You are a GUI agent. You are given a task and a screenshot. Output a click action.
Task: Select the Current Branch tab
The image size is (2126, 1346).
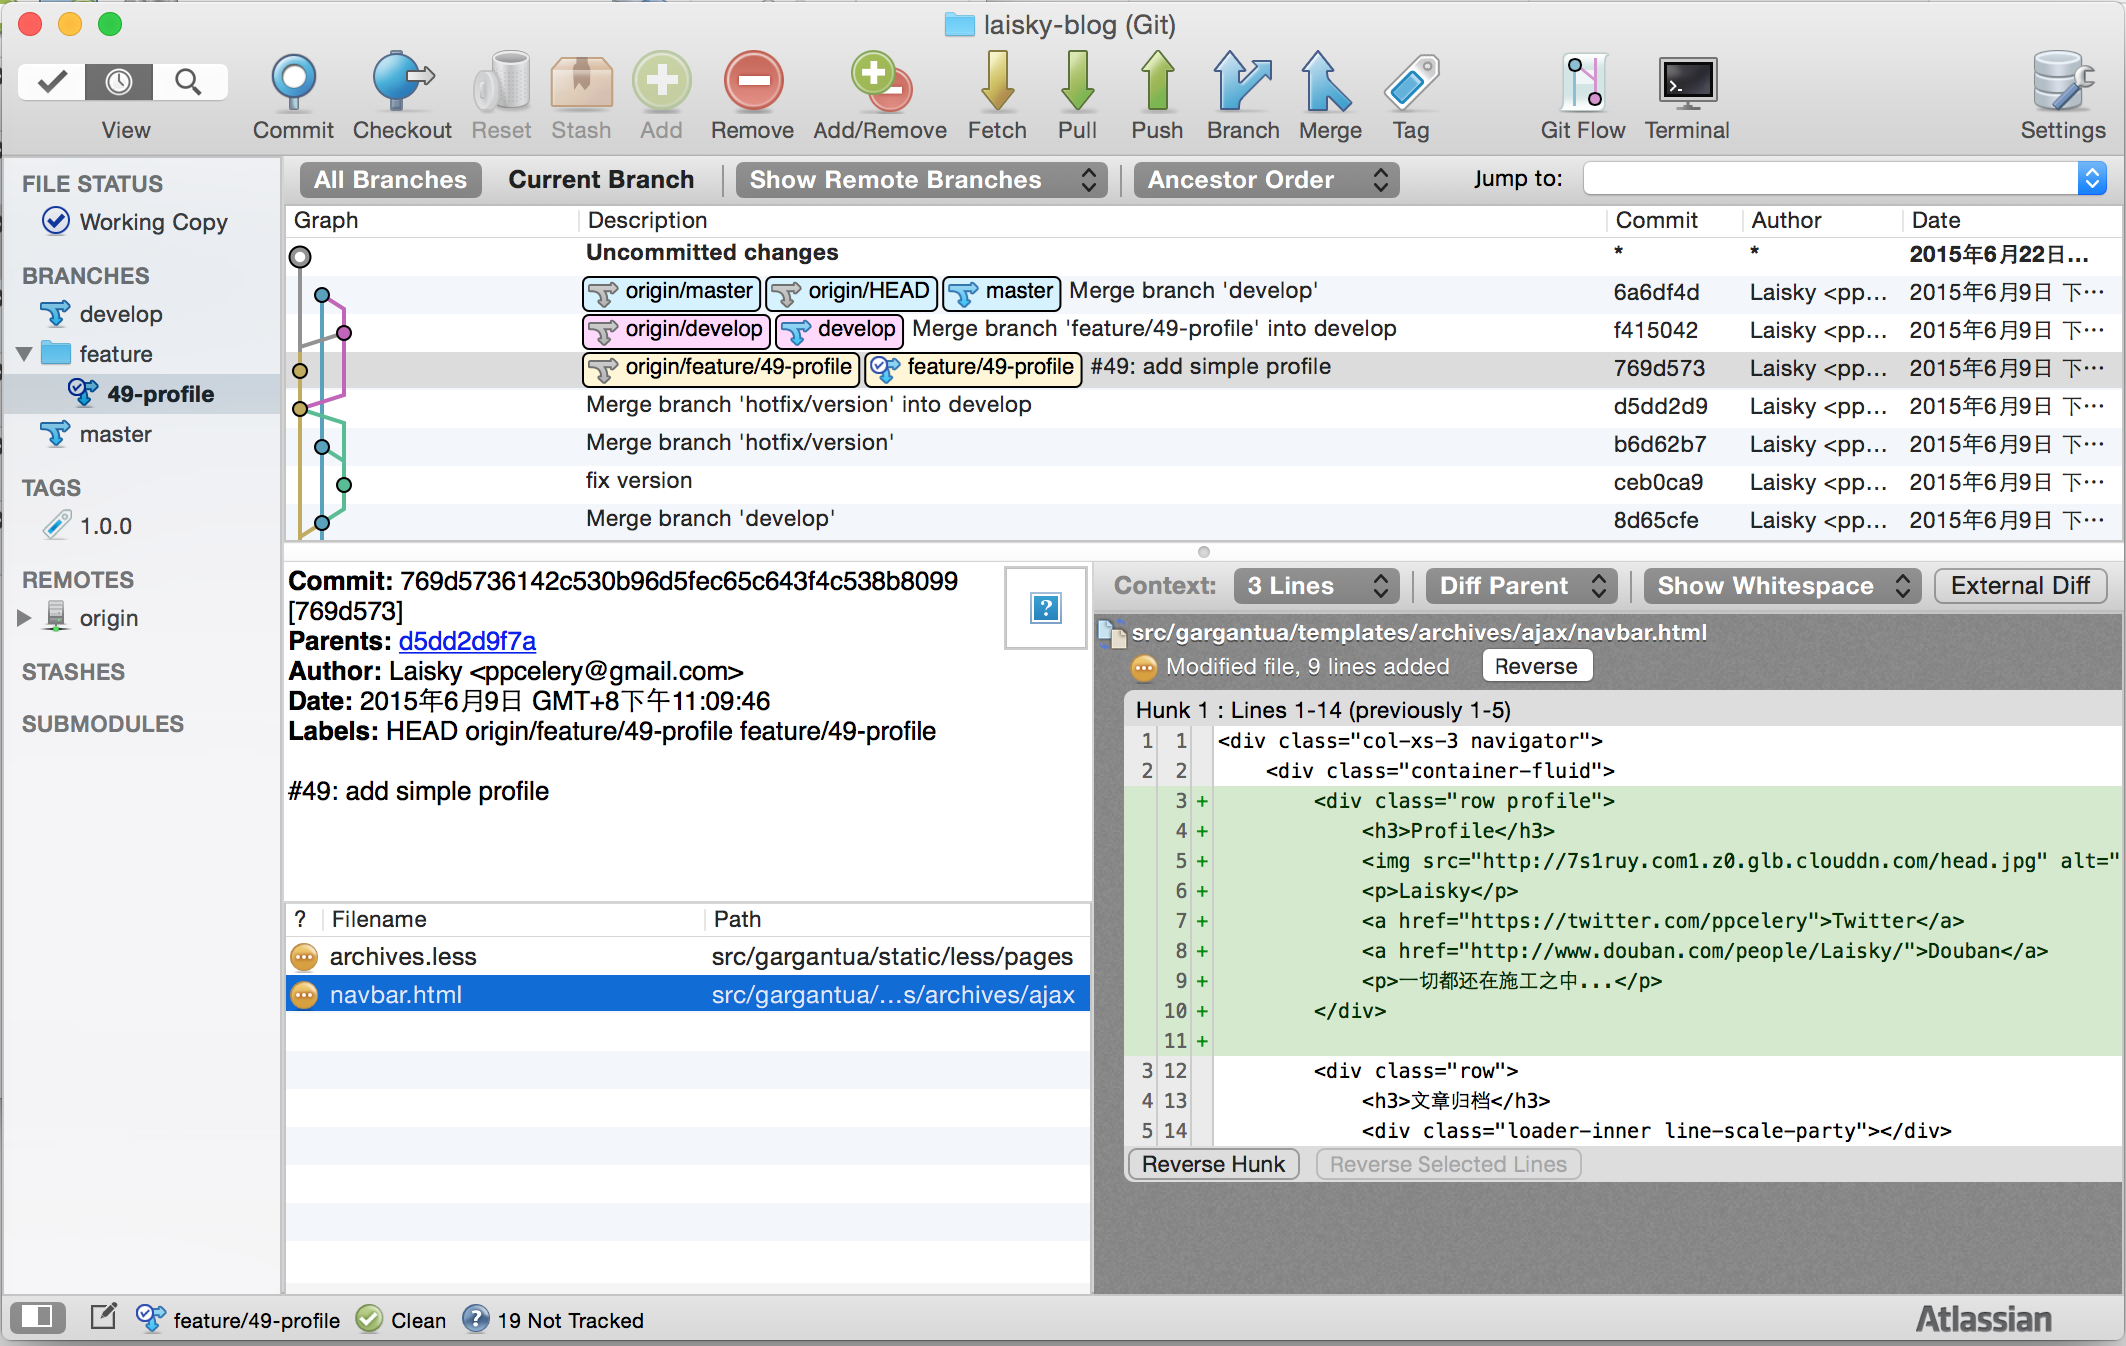[601, 180]
